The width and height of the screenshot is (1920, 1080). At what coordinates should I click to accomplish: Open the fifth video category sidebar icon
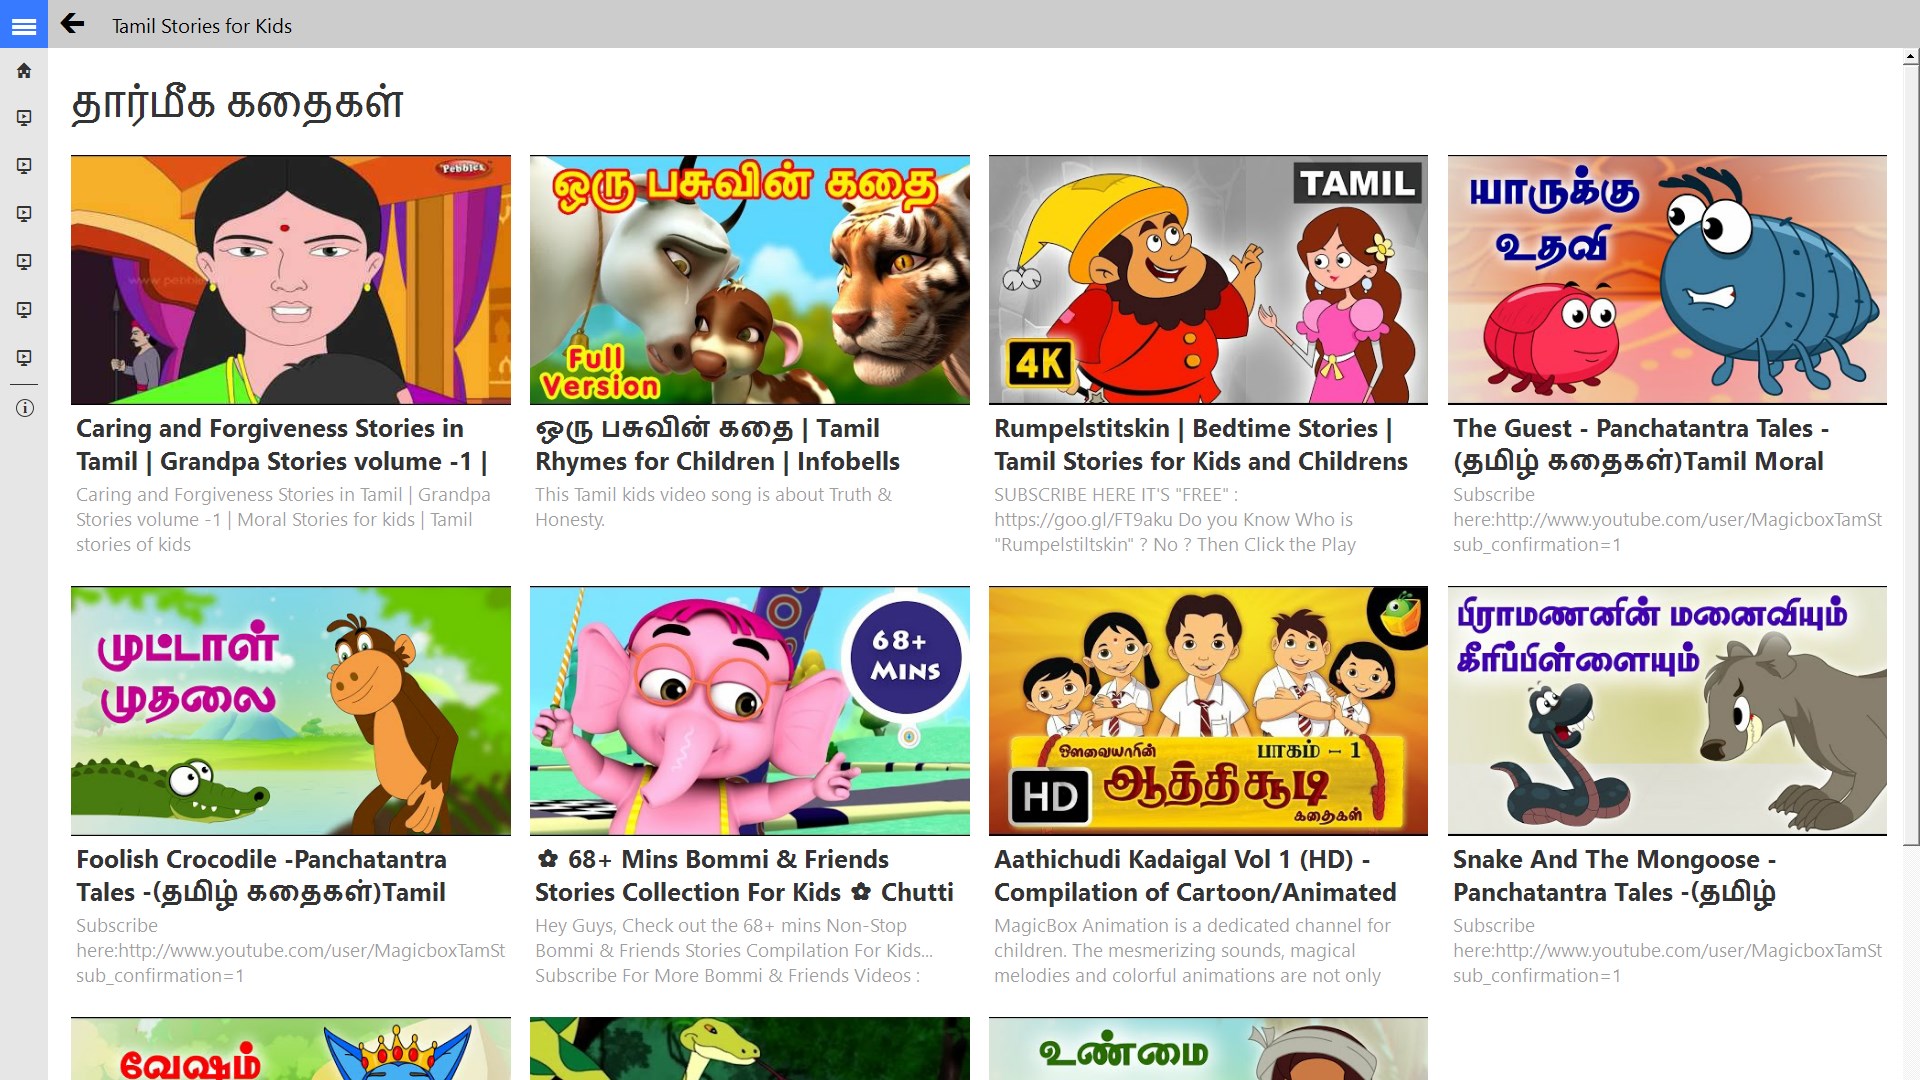[x=24, y=310]
